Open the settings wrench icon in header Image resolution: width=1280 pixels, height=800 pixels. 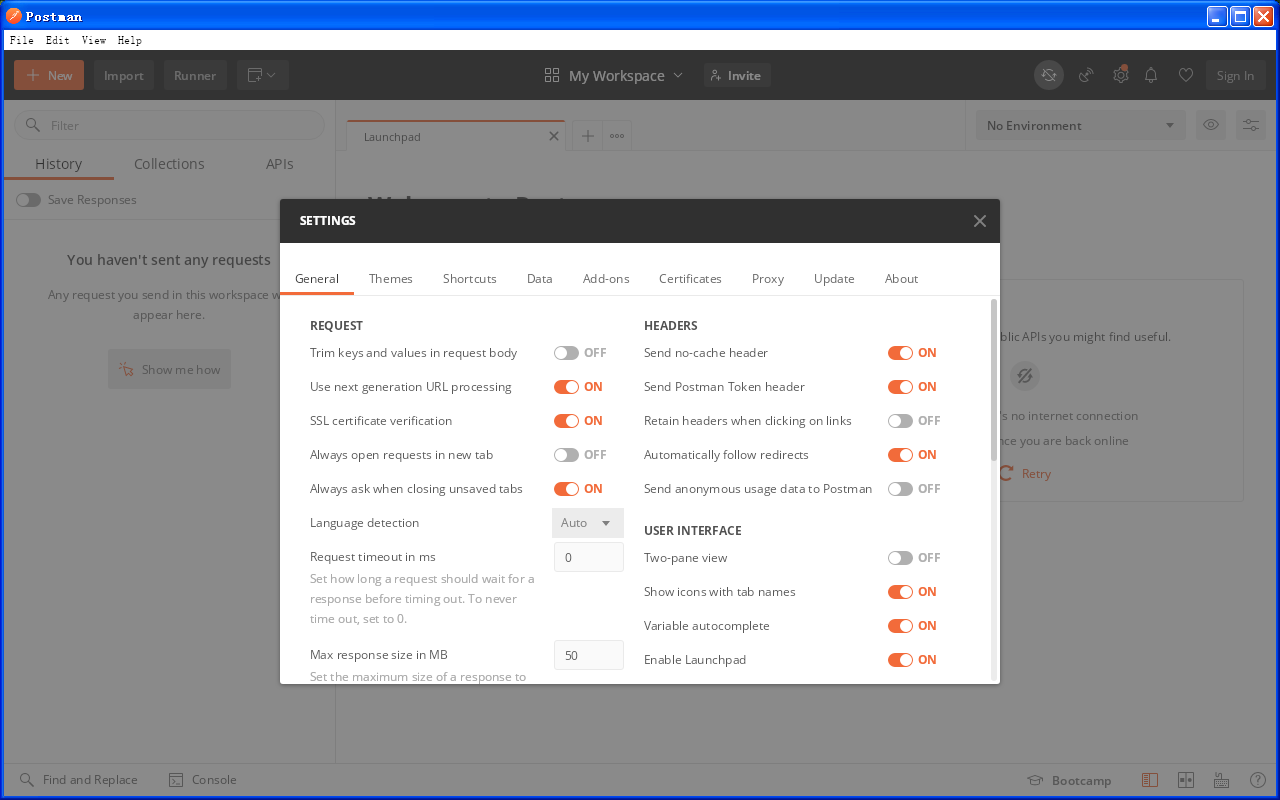tap(1121, 75)
